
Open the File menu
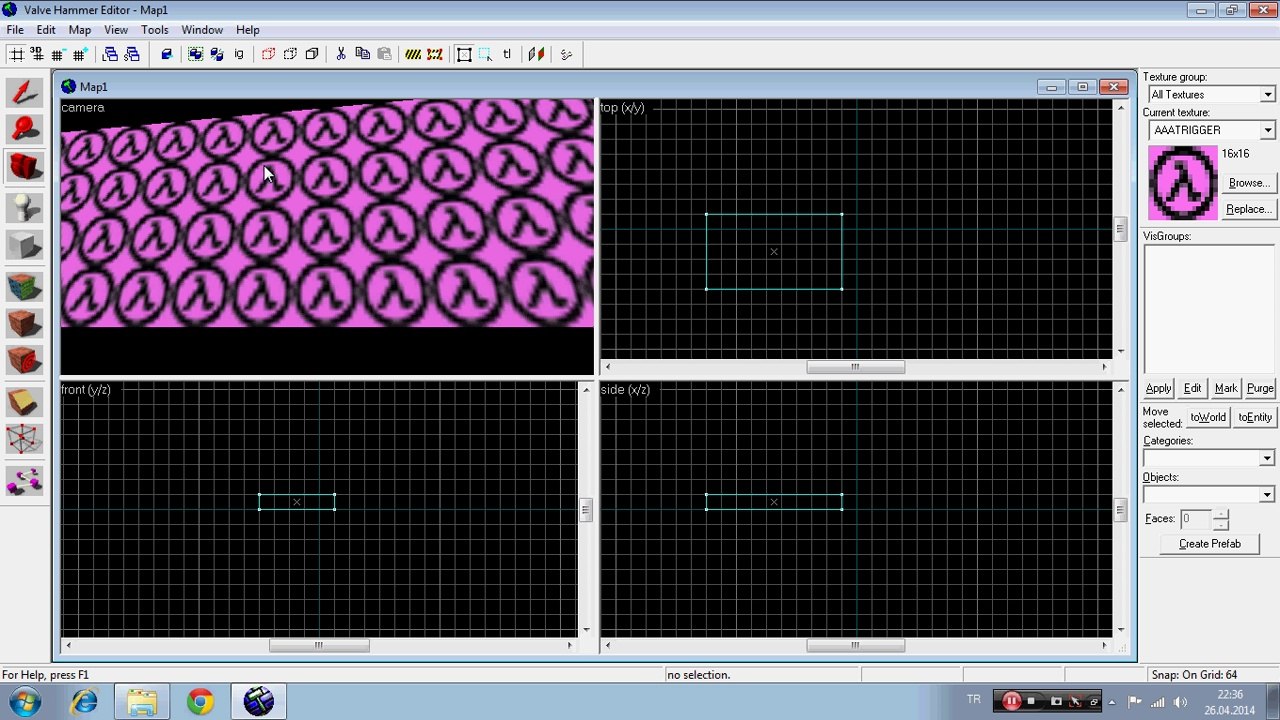coord(15,30)
